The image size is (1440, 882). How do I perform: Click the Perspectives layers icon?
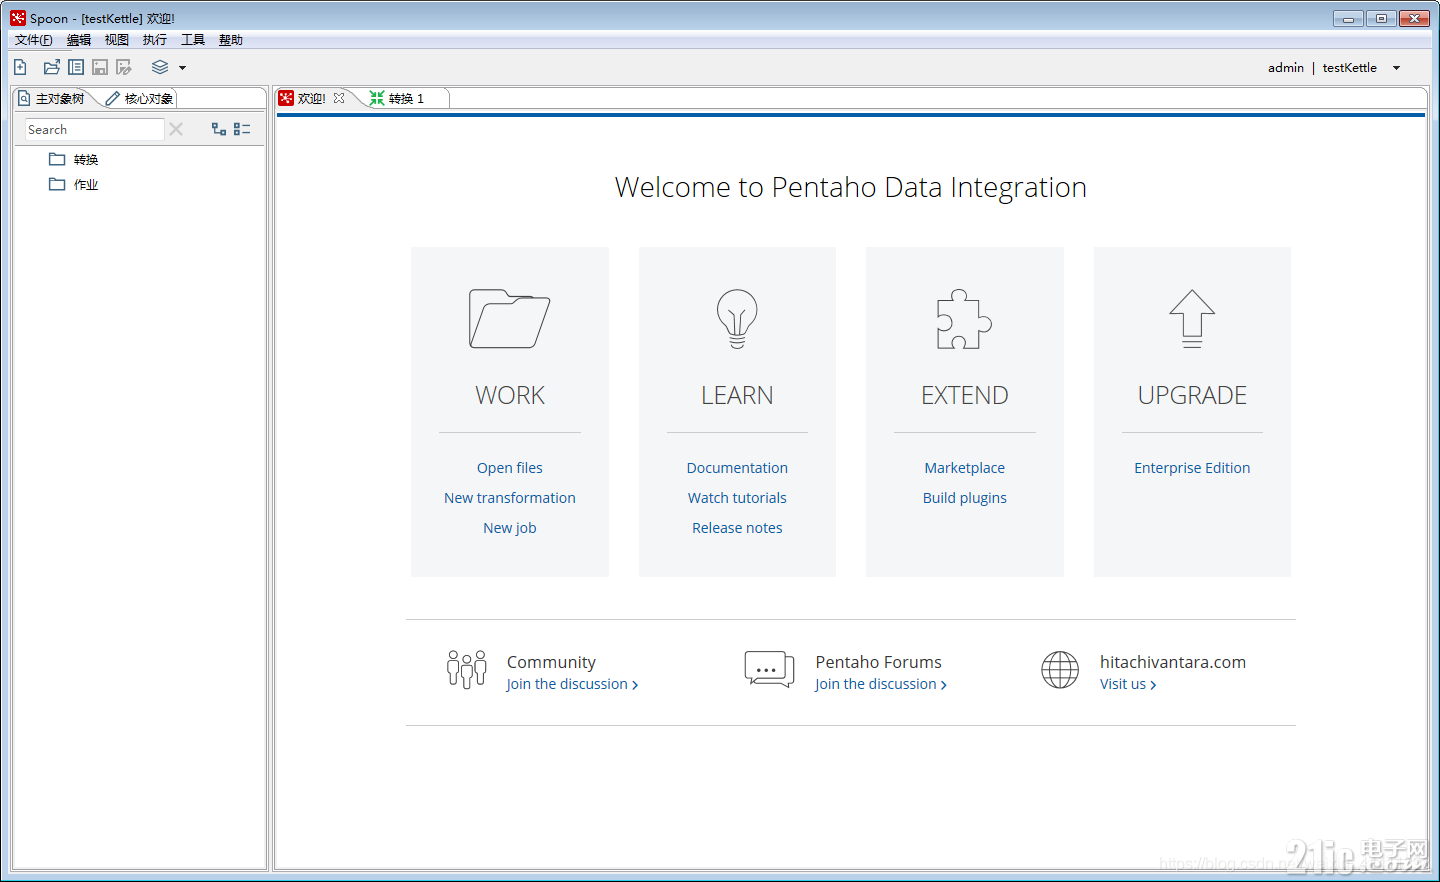tap(160, 67)
